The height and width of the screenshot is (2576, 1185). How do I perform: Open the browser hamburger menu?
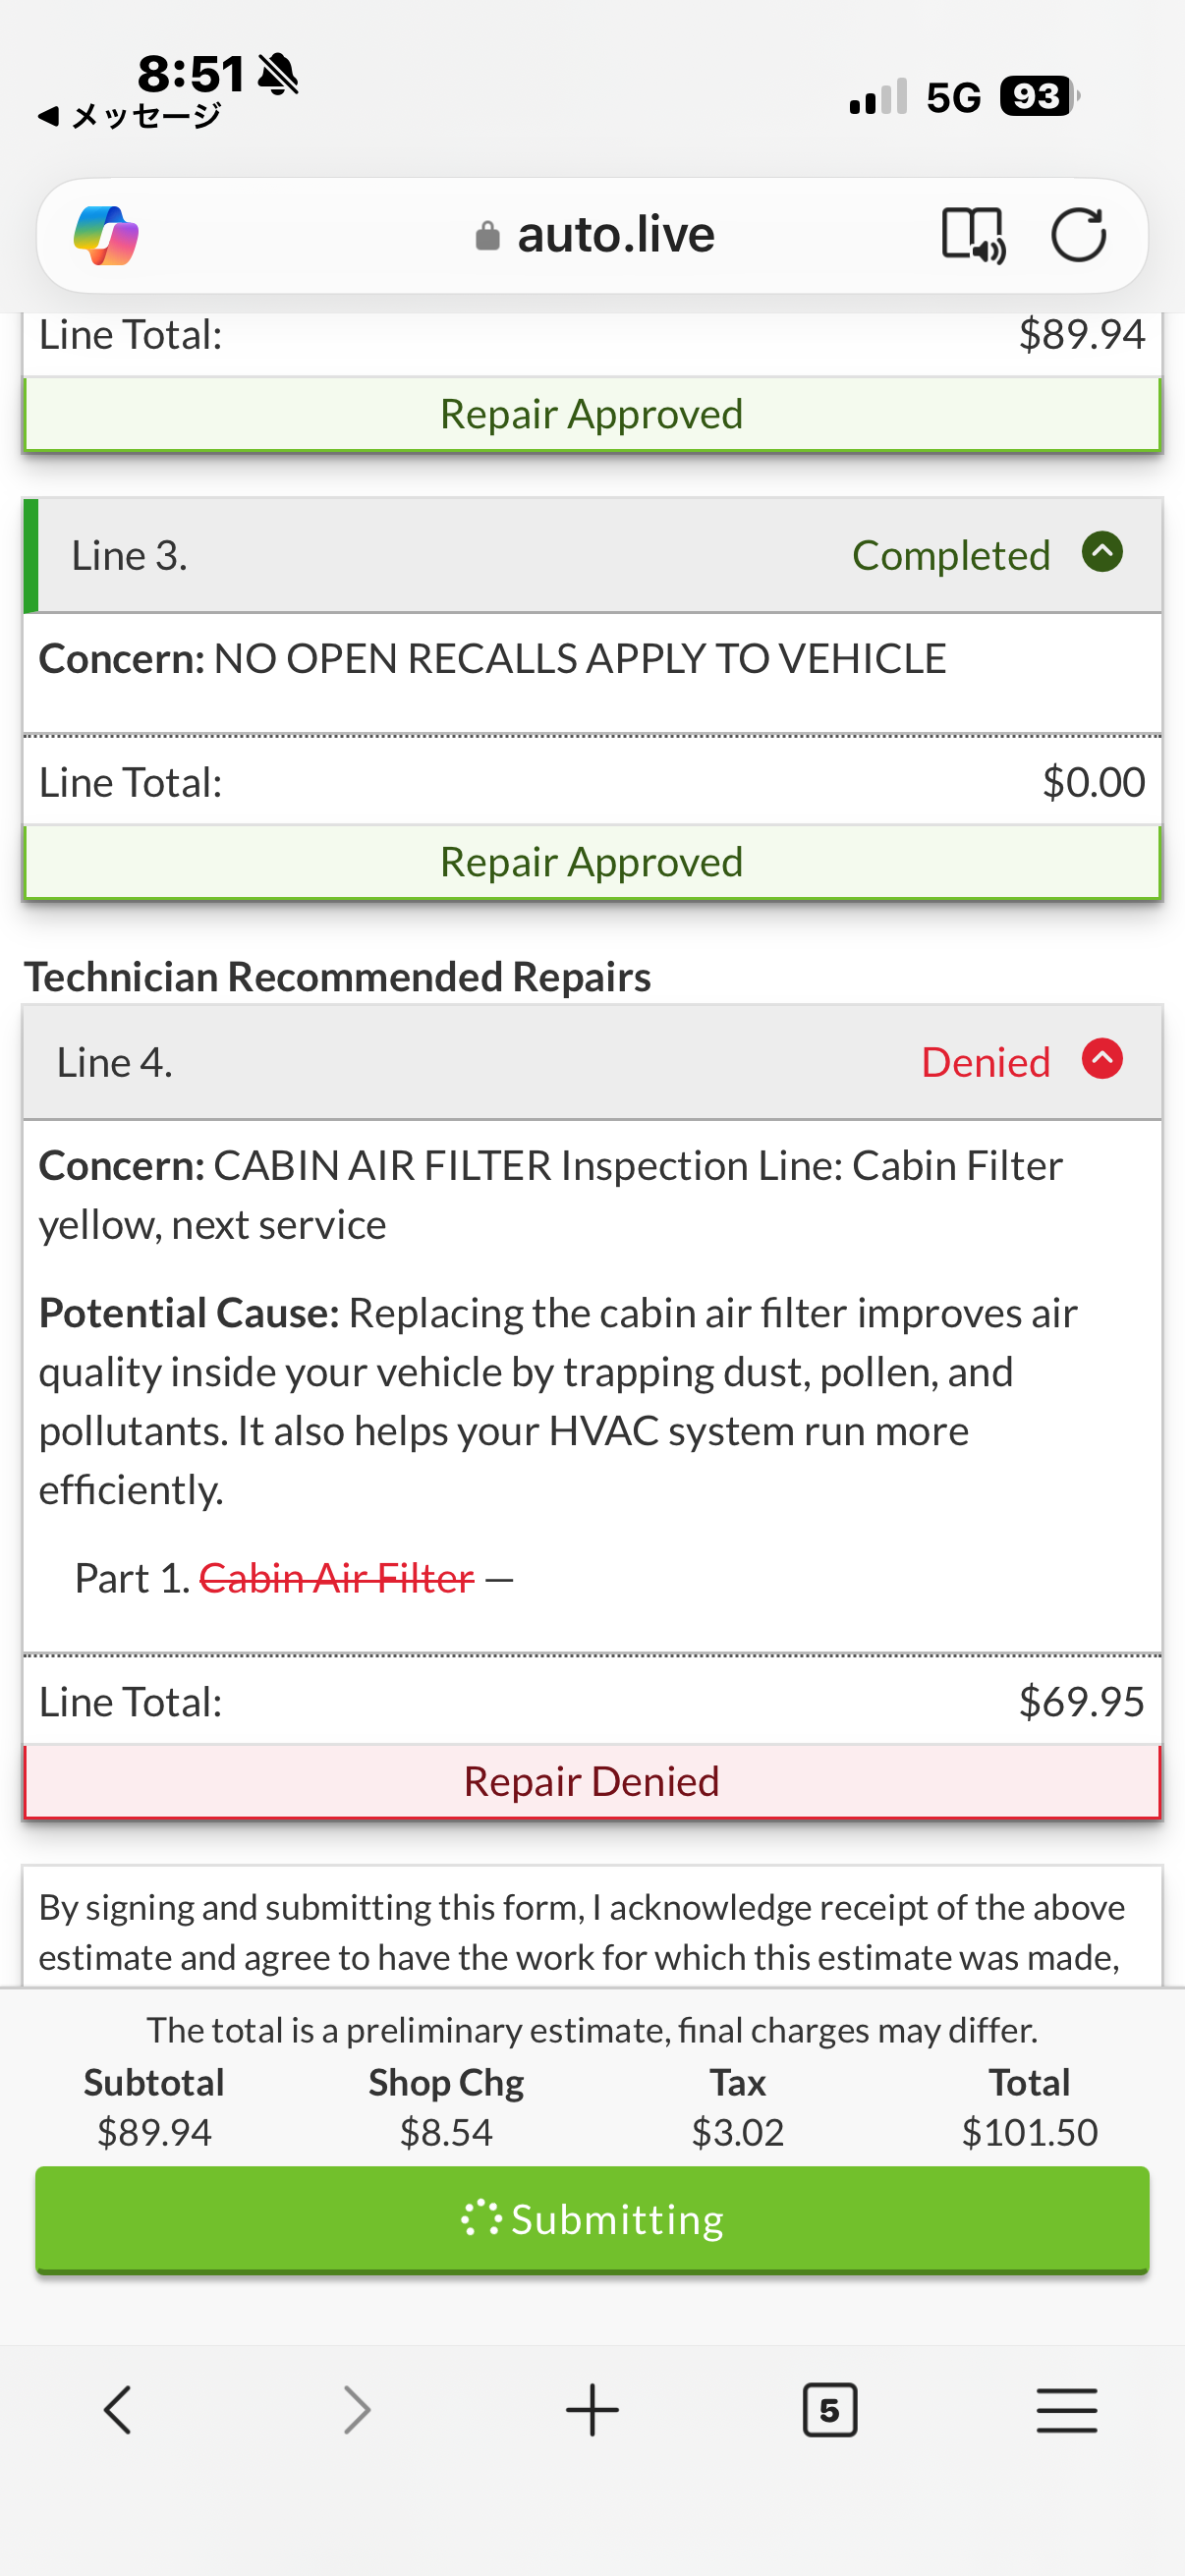1066,2409
